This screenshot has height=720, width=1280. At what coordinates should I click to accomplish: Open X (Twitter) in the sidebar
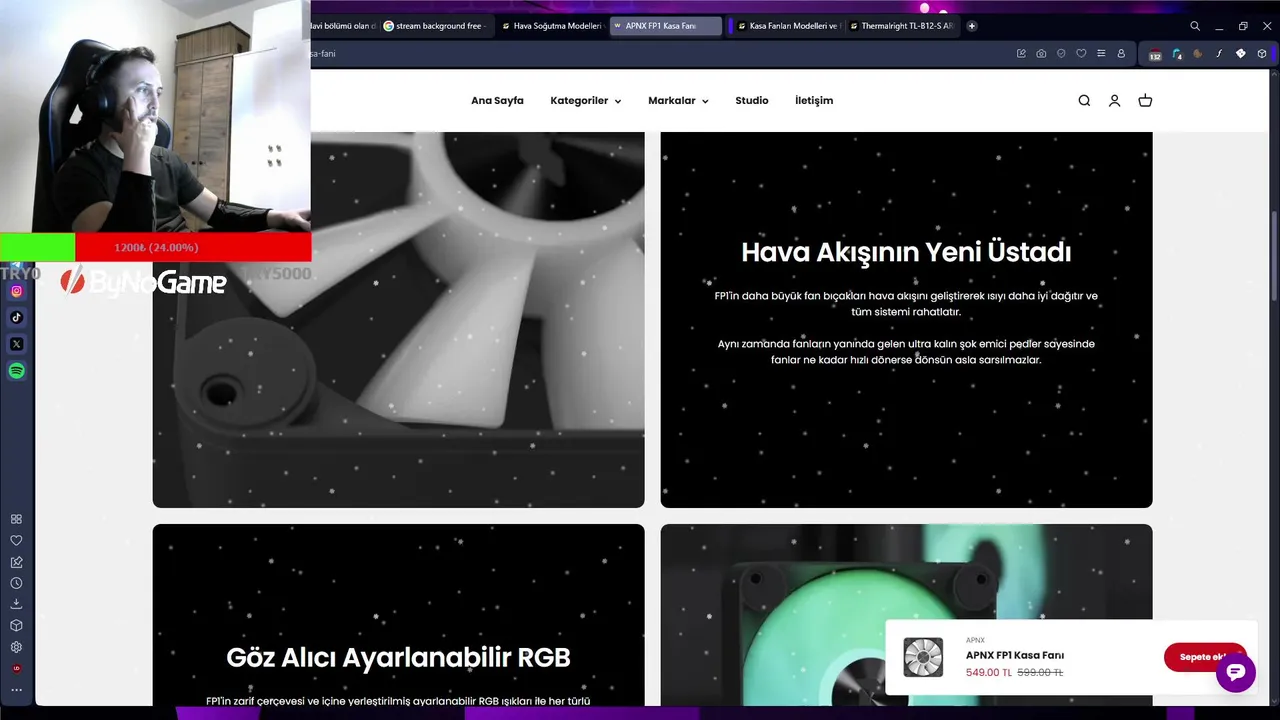(16, 344)
